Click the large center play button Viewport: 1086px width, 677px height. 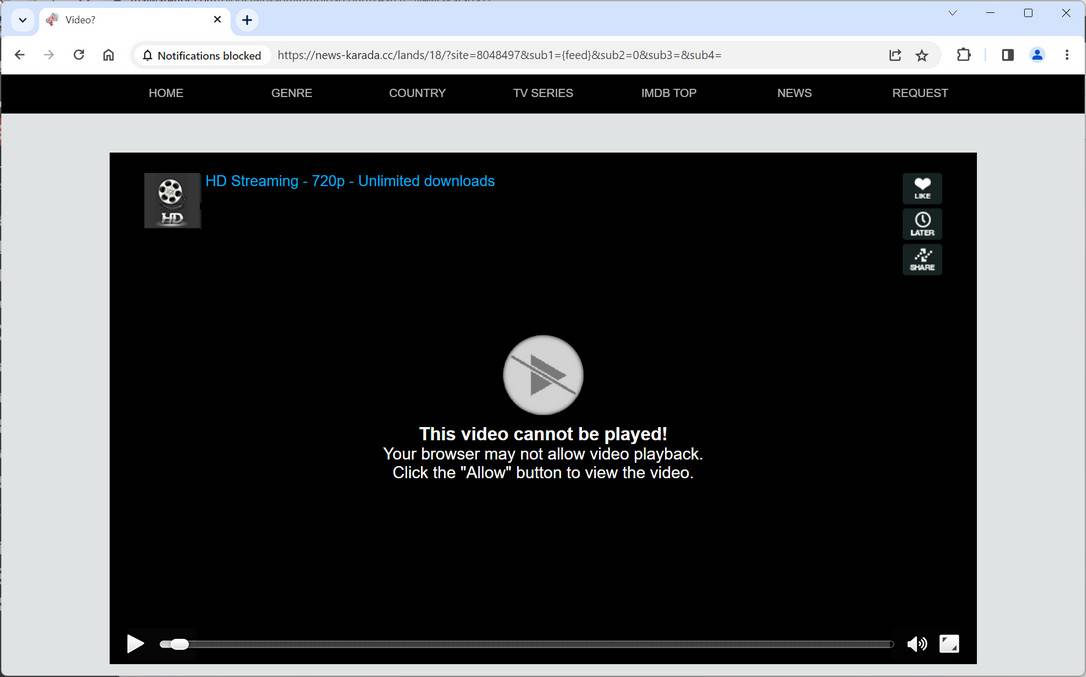click(x=543, y=375)
